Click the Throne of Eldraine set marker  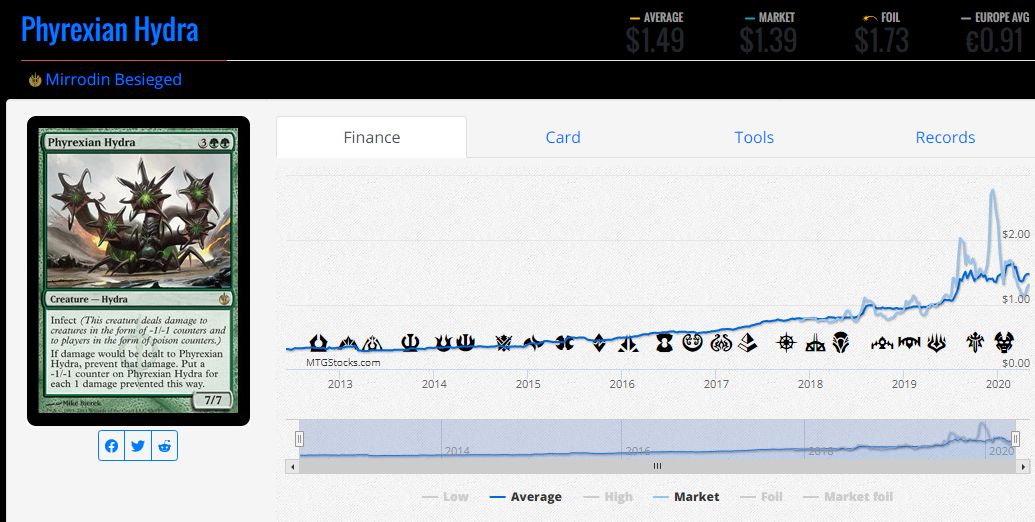coord(975,343)
